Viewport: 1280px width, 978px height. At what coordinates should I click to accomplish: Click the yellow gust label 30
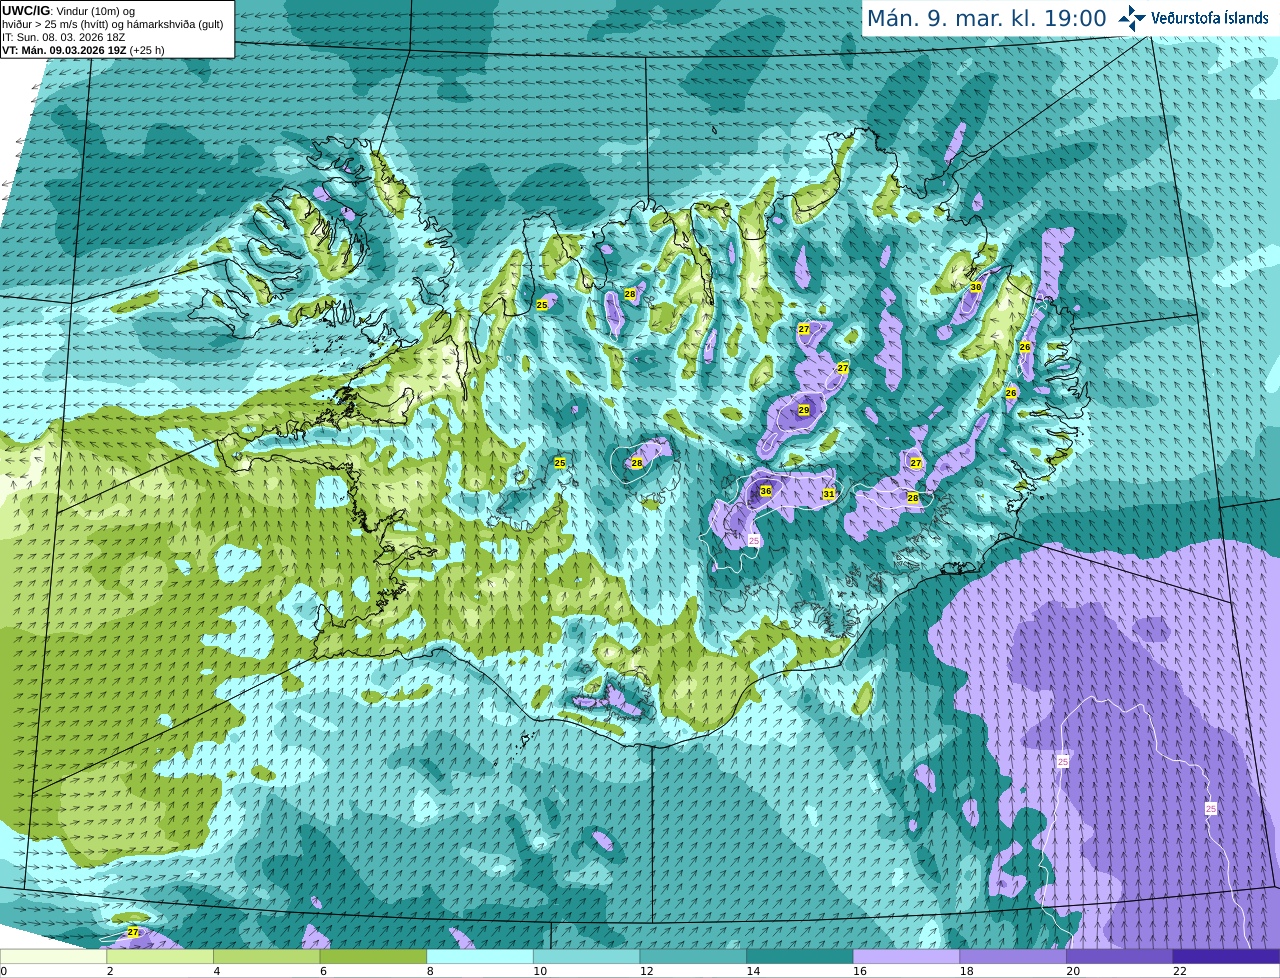point(976,287)
